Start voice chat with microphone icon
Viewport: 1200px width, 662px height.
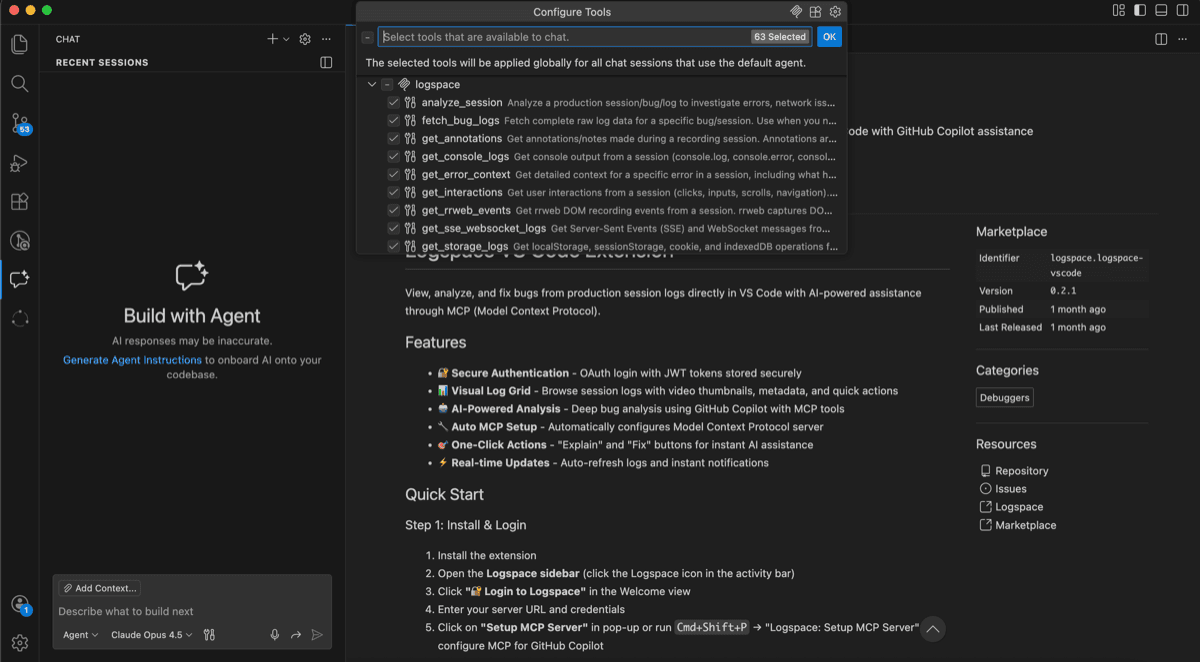click(275, 634)
